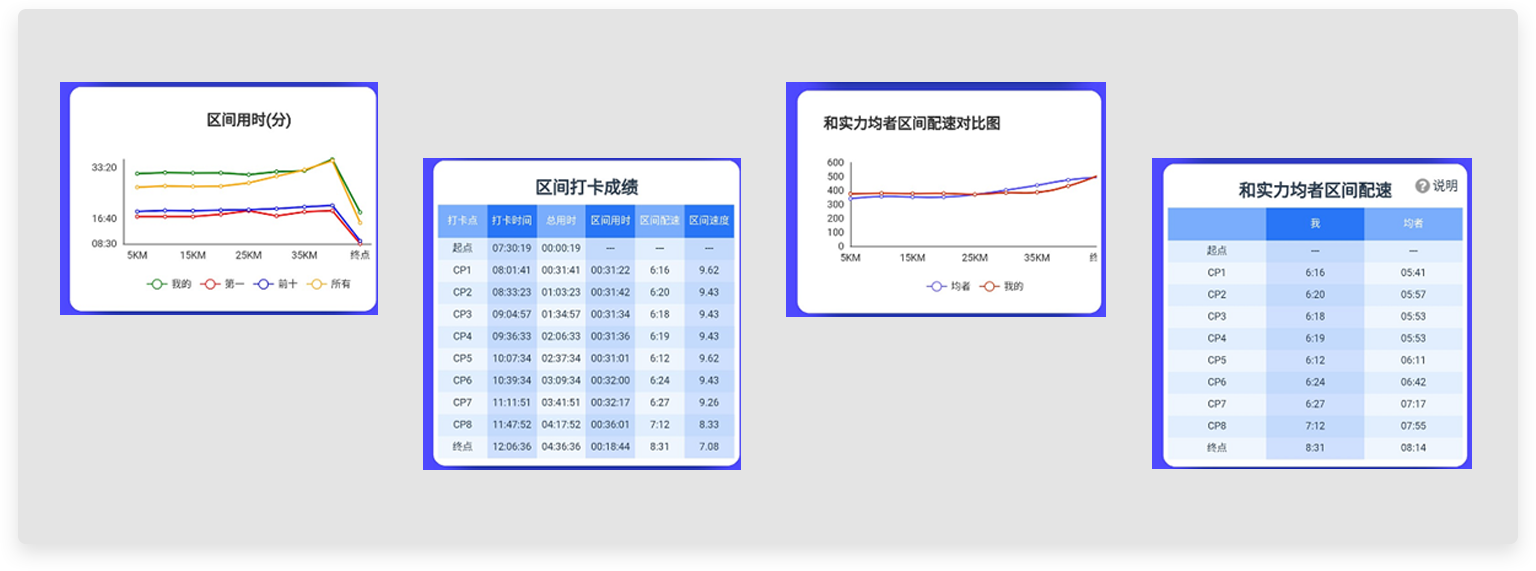Click the 区间速度 column header

point(709,221)
